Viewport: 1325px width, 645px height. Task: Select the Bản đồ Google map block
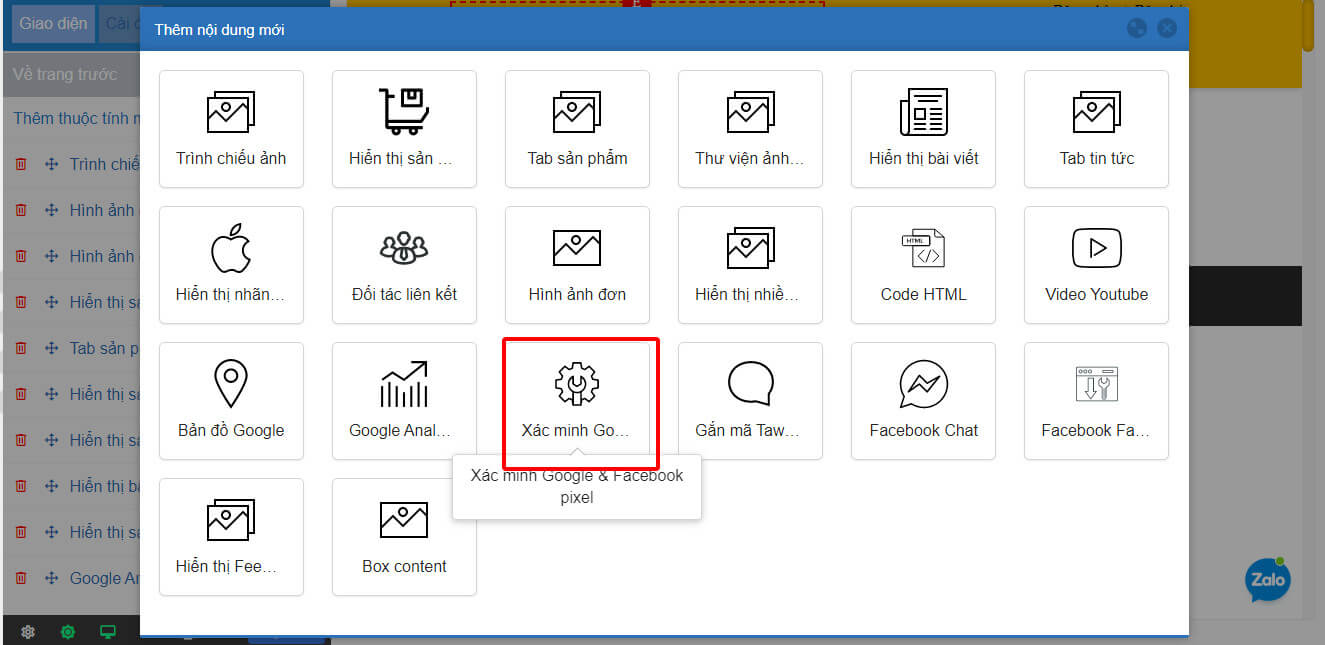[231, 400]
